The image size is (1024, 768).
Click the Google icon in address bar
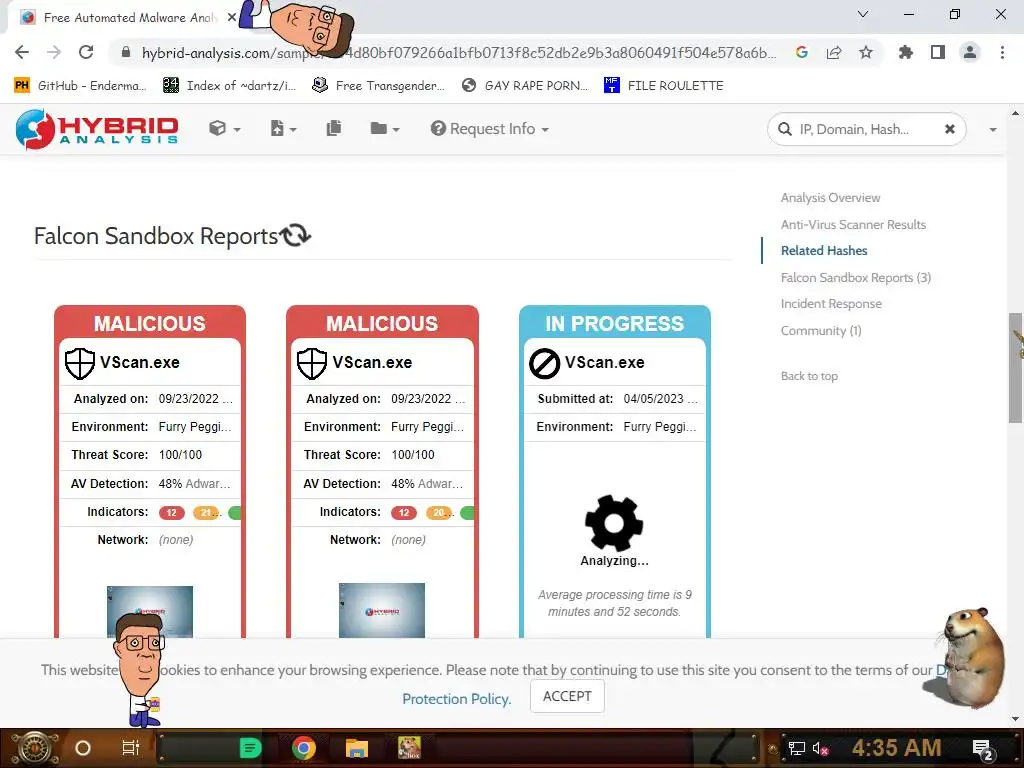802,52
